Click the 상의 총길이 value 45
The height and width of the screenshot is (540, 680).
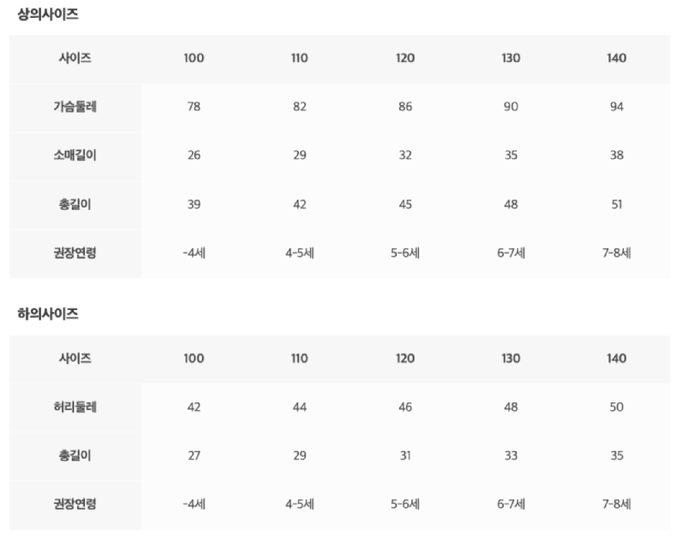(x=405, y=205)
